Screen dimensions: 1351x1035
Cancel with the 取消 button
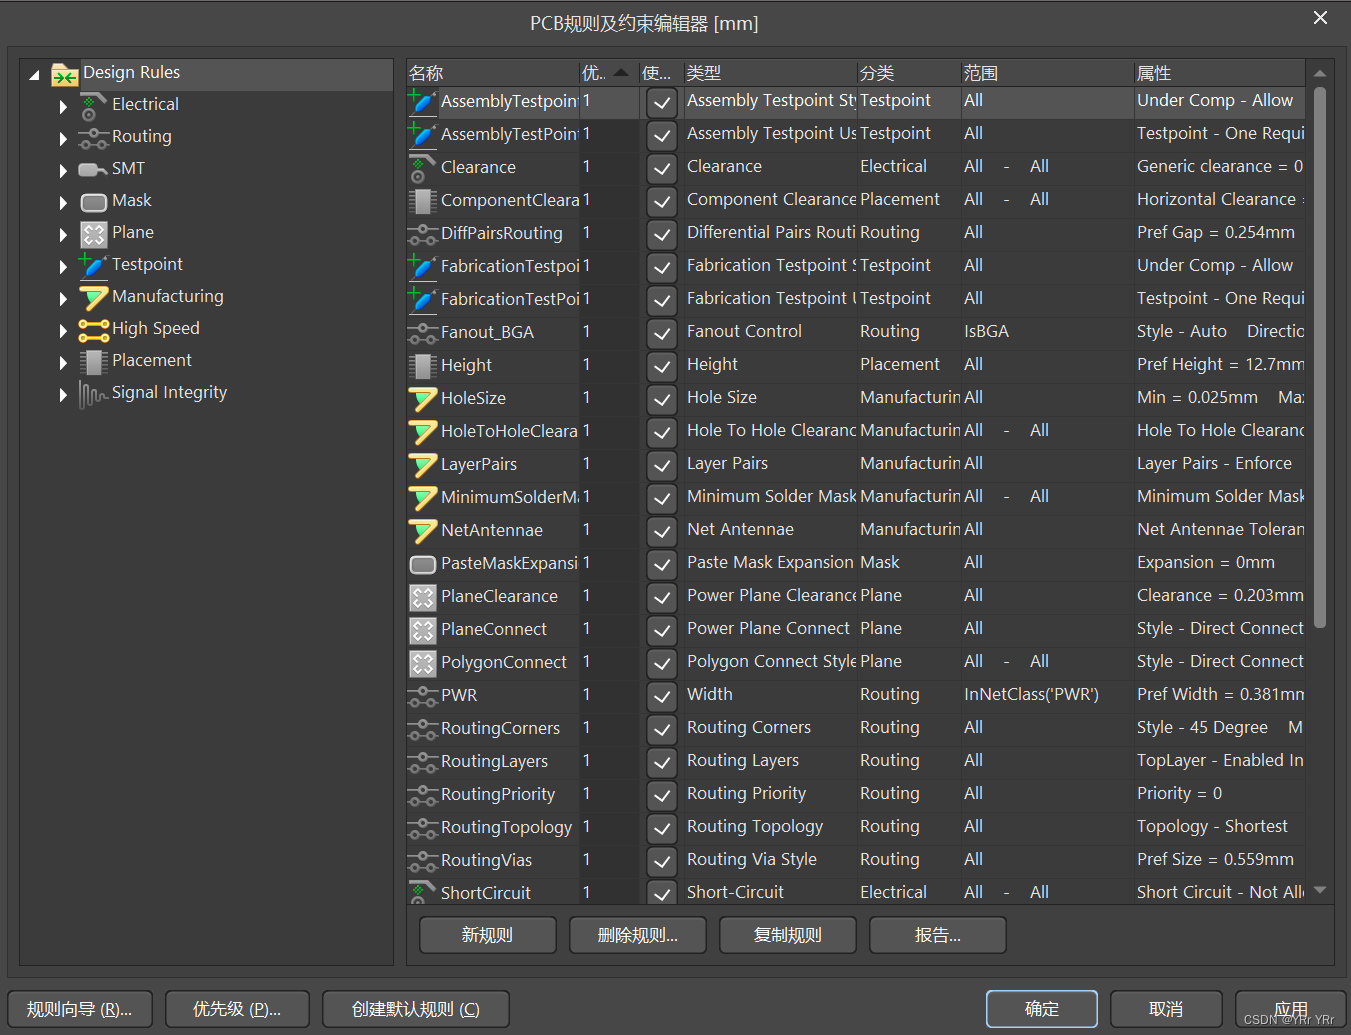pyautogui.click(x=1166, y=1009)
